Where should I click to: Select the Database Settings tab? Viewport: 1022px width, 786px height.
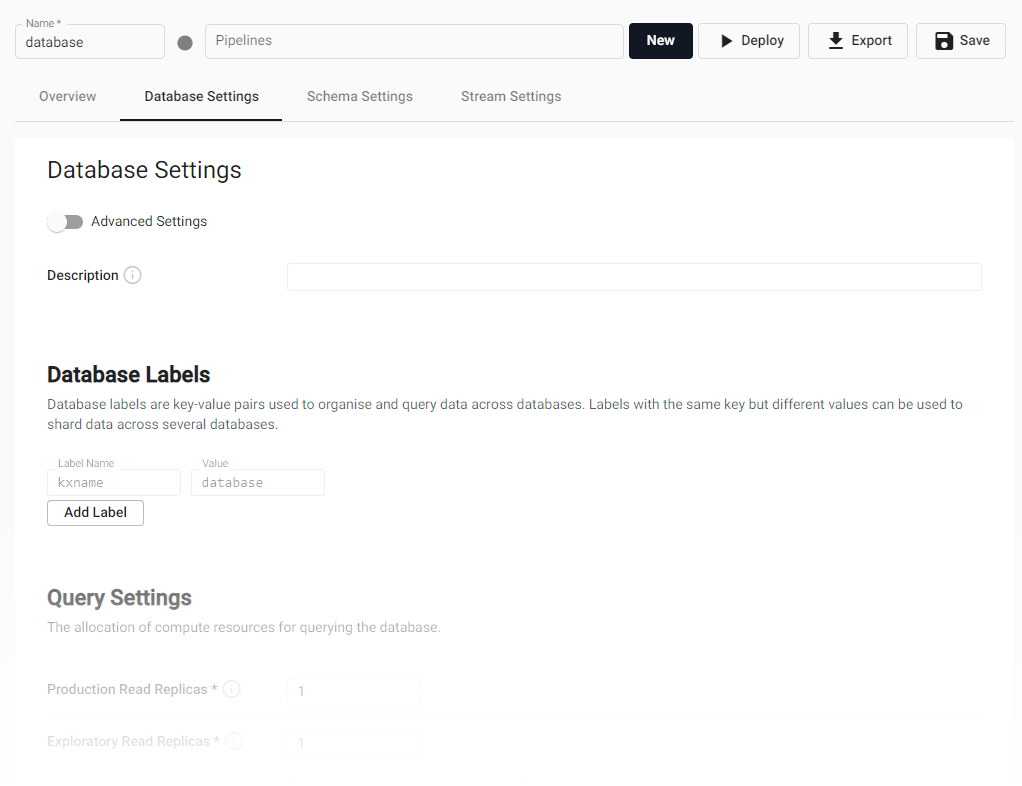[x=201, y=96]
